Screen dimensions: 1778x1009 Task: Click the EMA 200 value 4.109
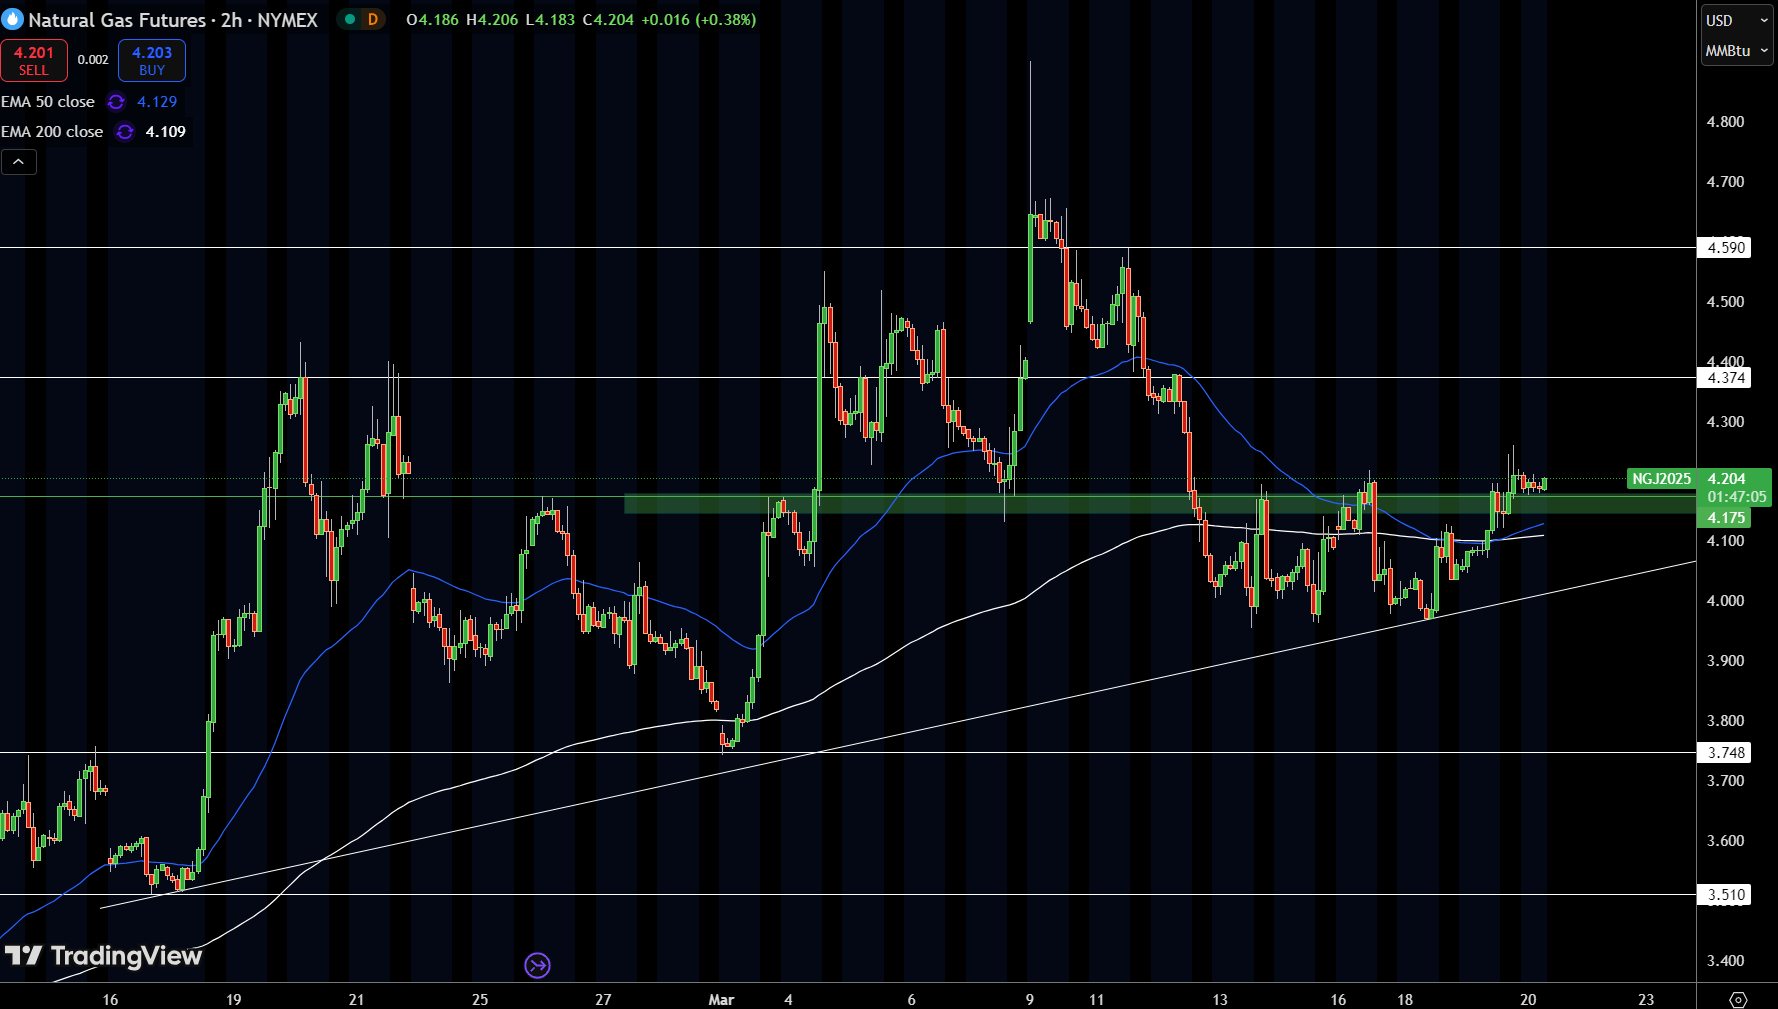tap(166, 132)
